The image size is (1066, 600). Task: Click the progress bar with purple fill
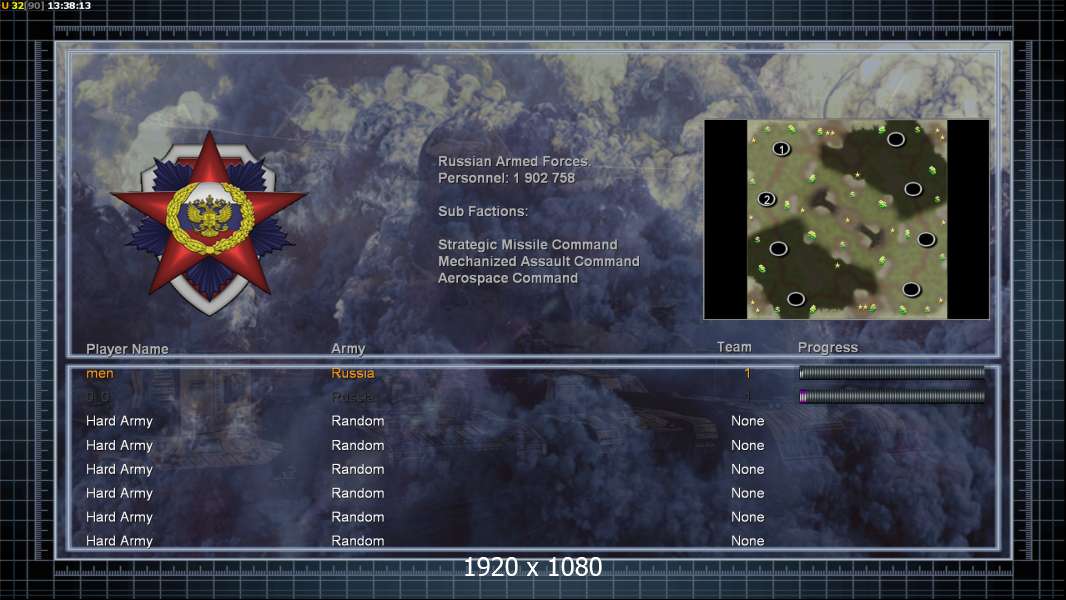(x=892, y=396)
